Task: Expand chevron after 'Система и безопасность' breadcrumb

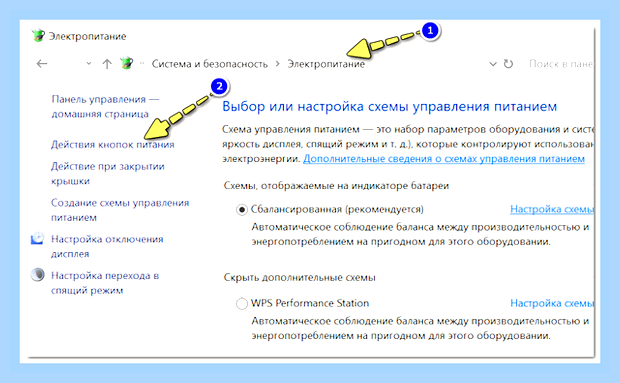Action: coord(278,64)
